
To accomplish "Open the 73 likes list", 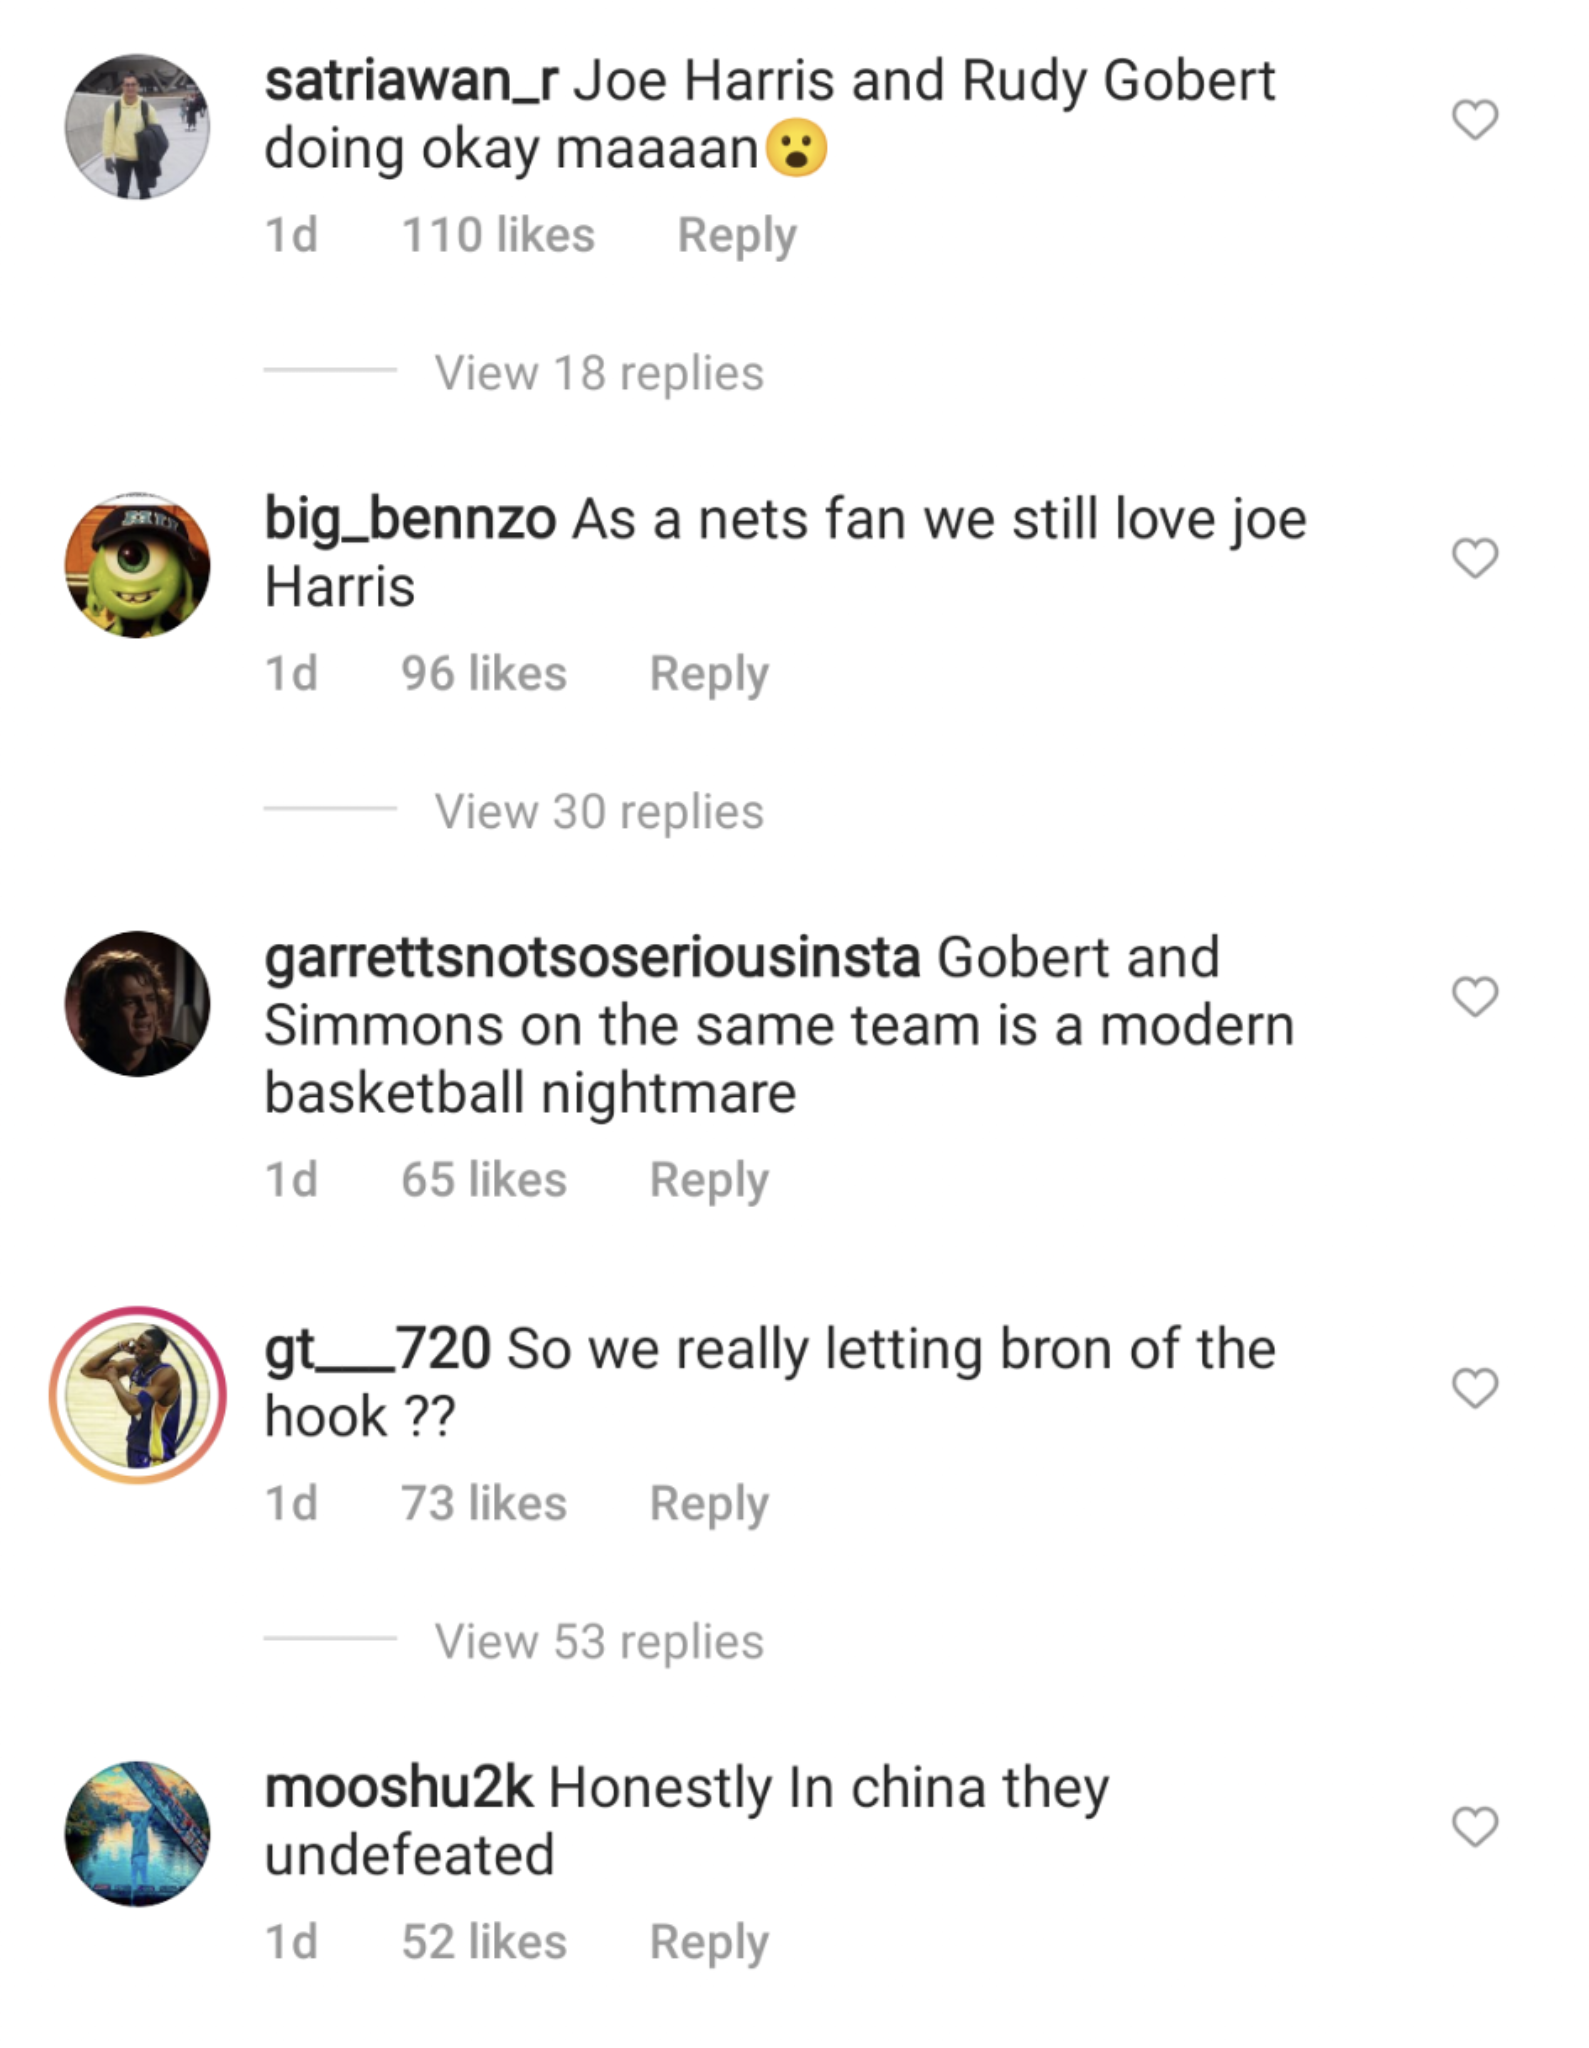I will pyautogui.click(x=484, y=1503).
